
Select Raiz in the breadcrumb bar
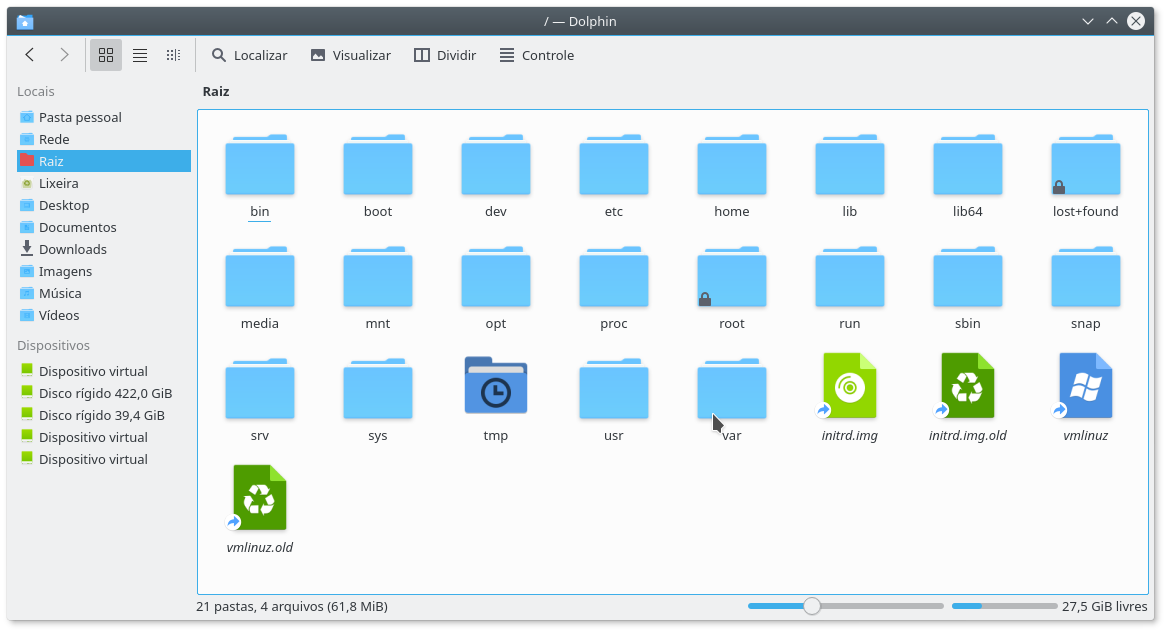click(x=216, y=90)
